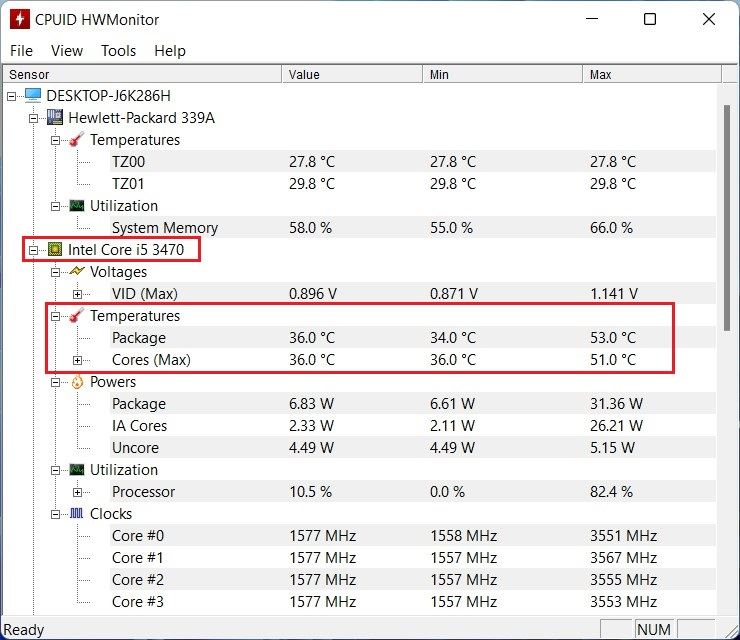Collapse the Hewlett-Packard 339A node
Image resolution: width=740 pixels, height=640 pixels.
(x=33, y=118)
